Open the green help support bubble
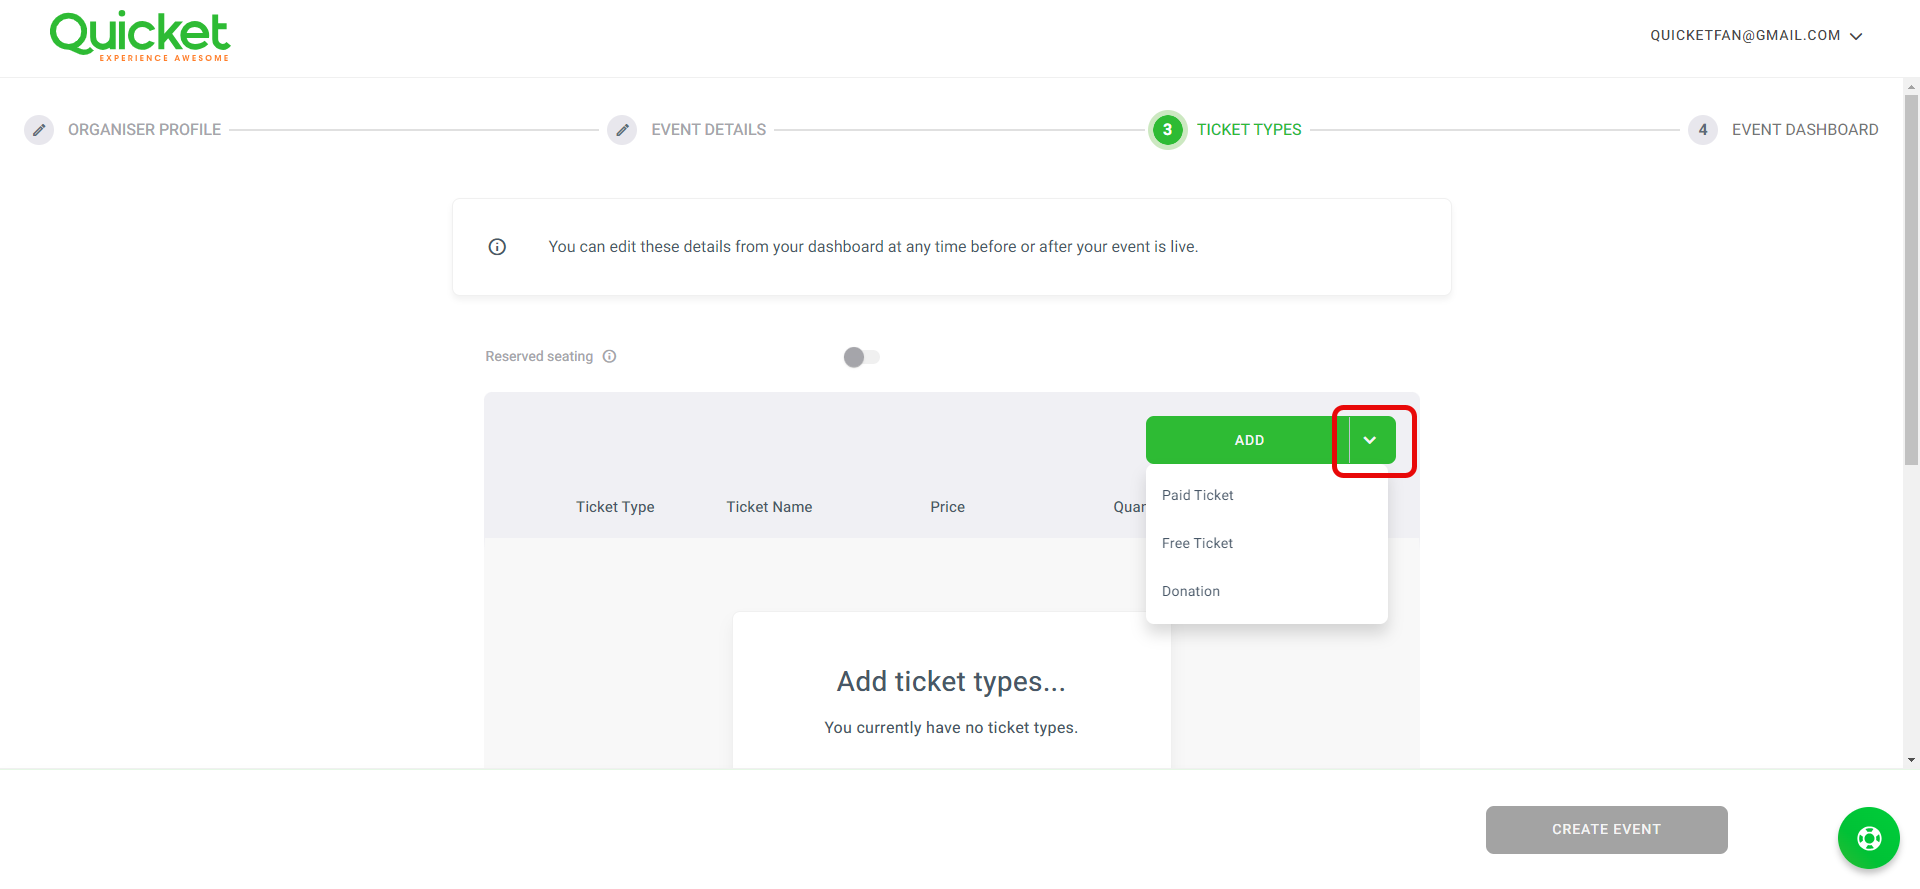The image size is (1920, 889). tap(1868, 838)
